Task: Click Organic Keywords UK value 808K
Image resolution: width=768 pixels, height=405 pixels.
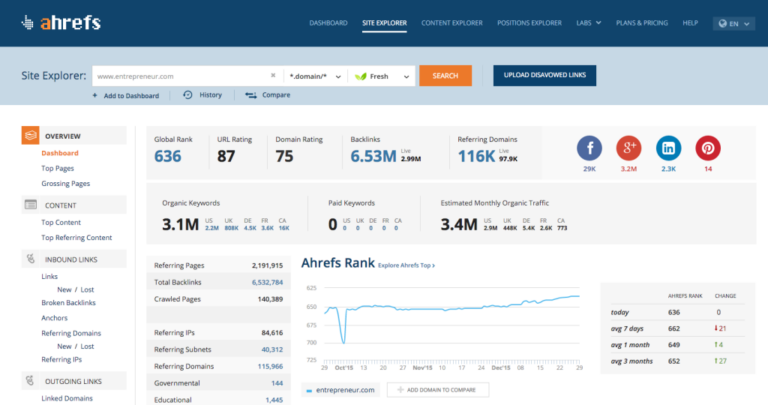Action: (x=231, y=228)
